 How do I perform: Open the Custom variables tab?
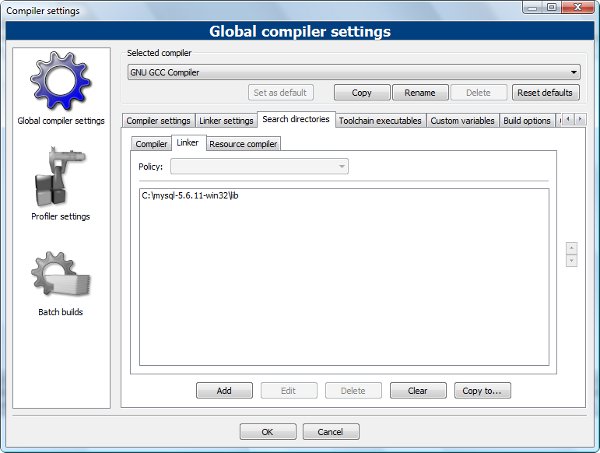[x=462, y=121]
